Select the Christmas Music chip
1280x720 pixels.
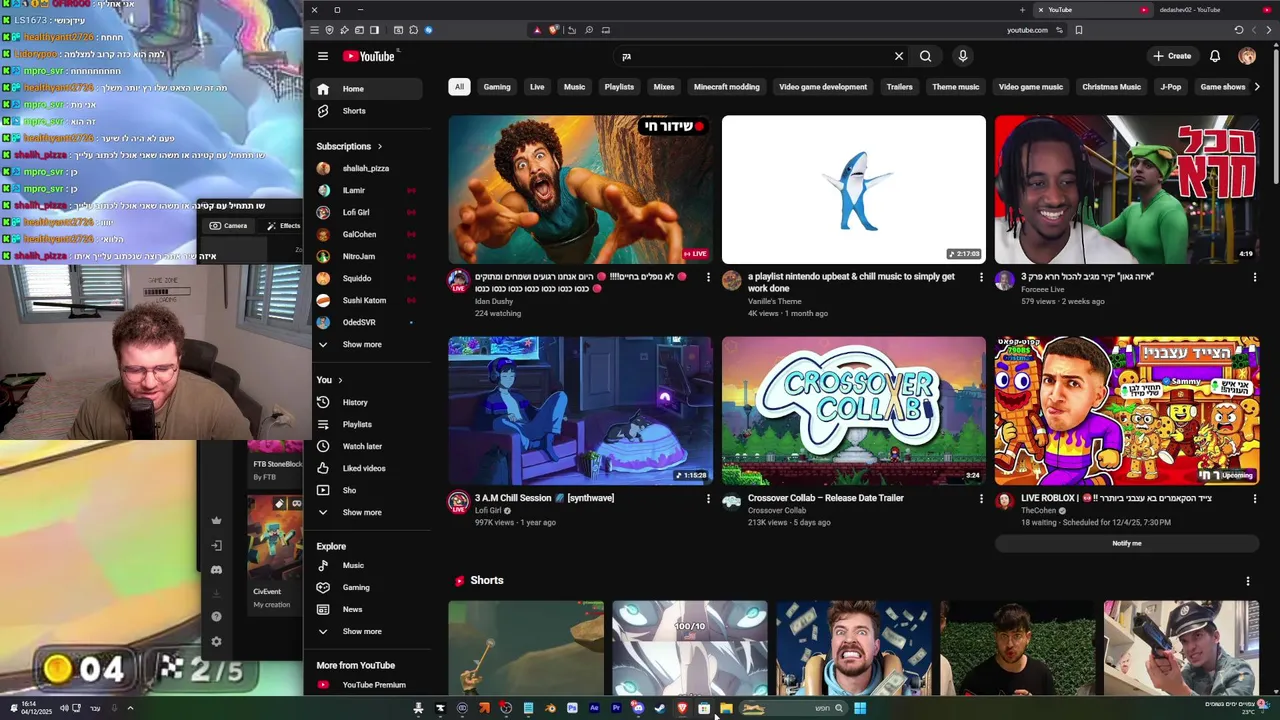1111,87
